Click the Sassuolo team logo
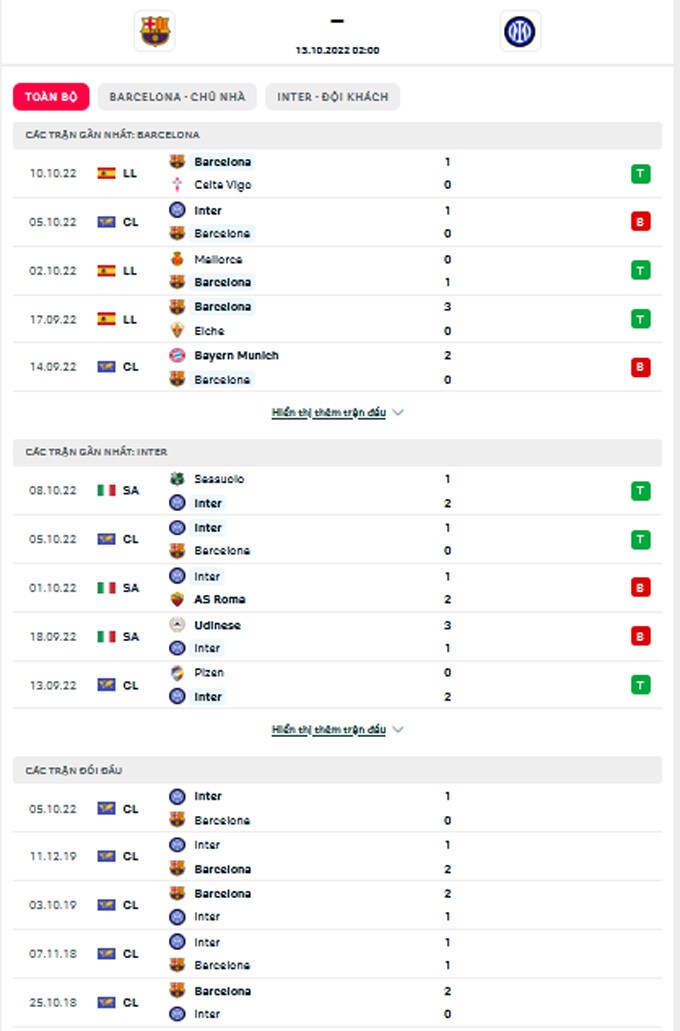Image resolution: width=680 pixels, height=1031 pixels. click(177, 479)
